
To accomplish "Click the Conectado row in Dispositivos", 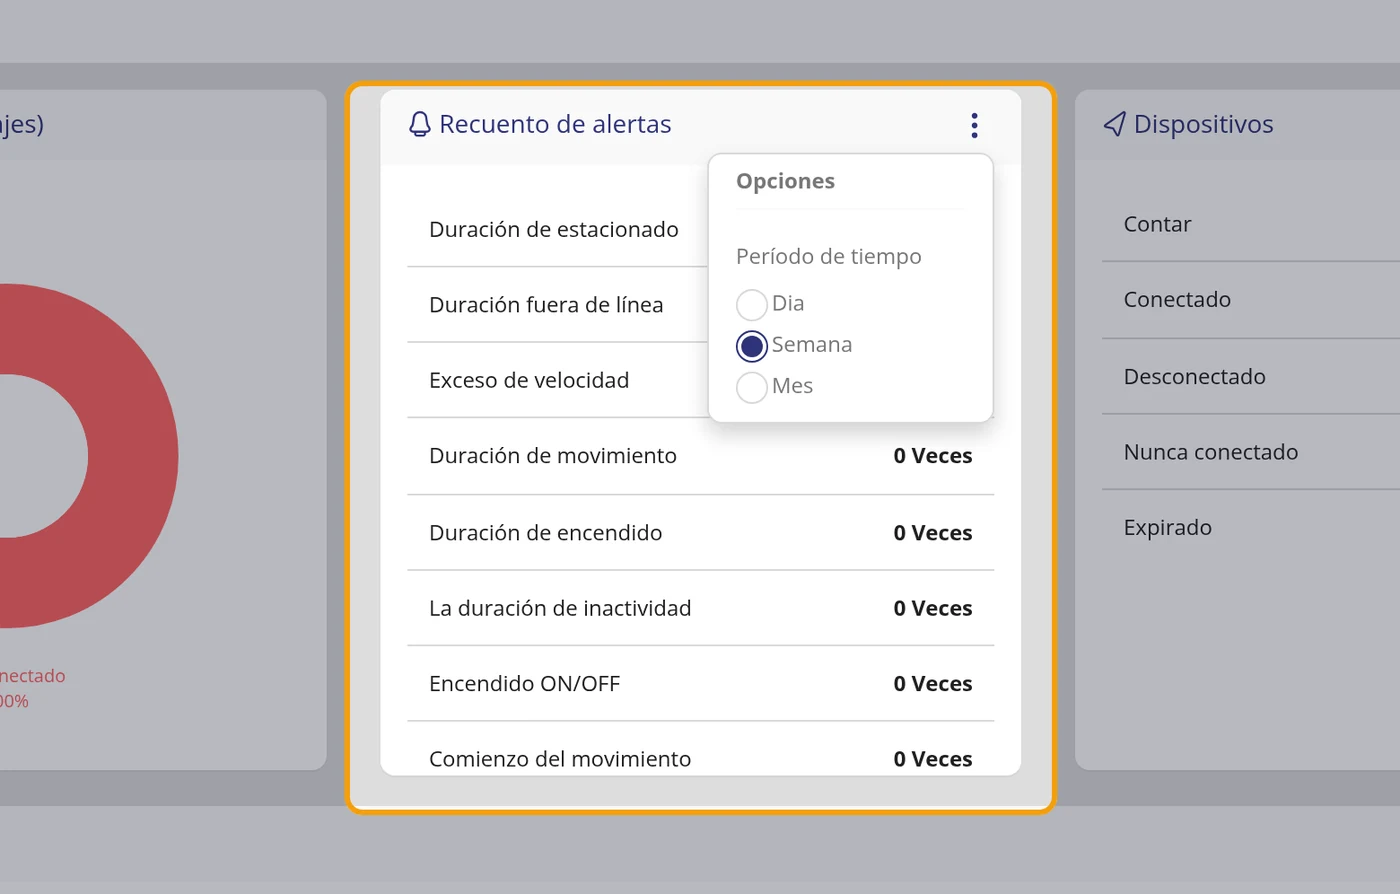I will point(1251,300).
